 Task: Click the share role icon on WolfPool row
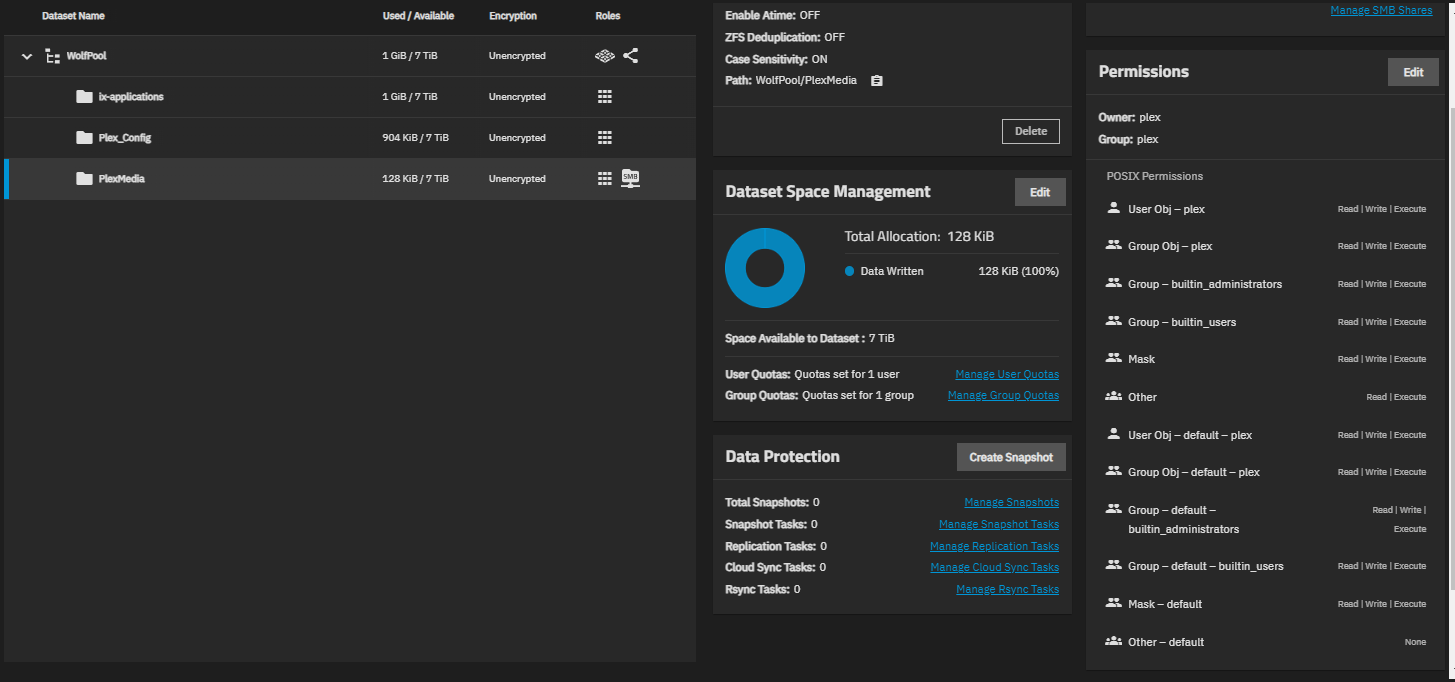click(x=630, y=56)
